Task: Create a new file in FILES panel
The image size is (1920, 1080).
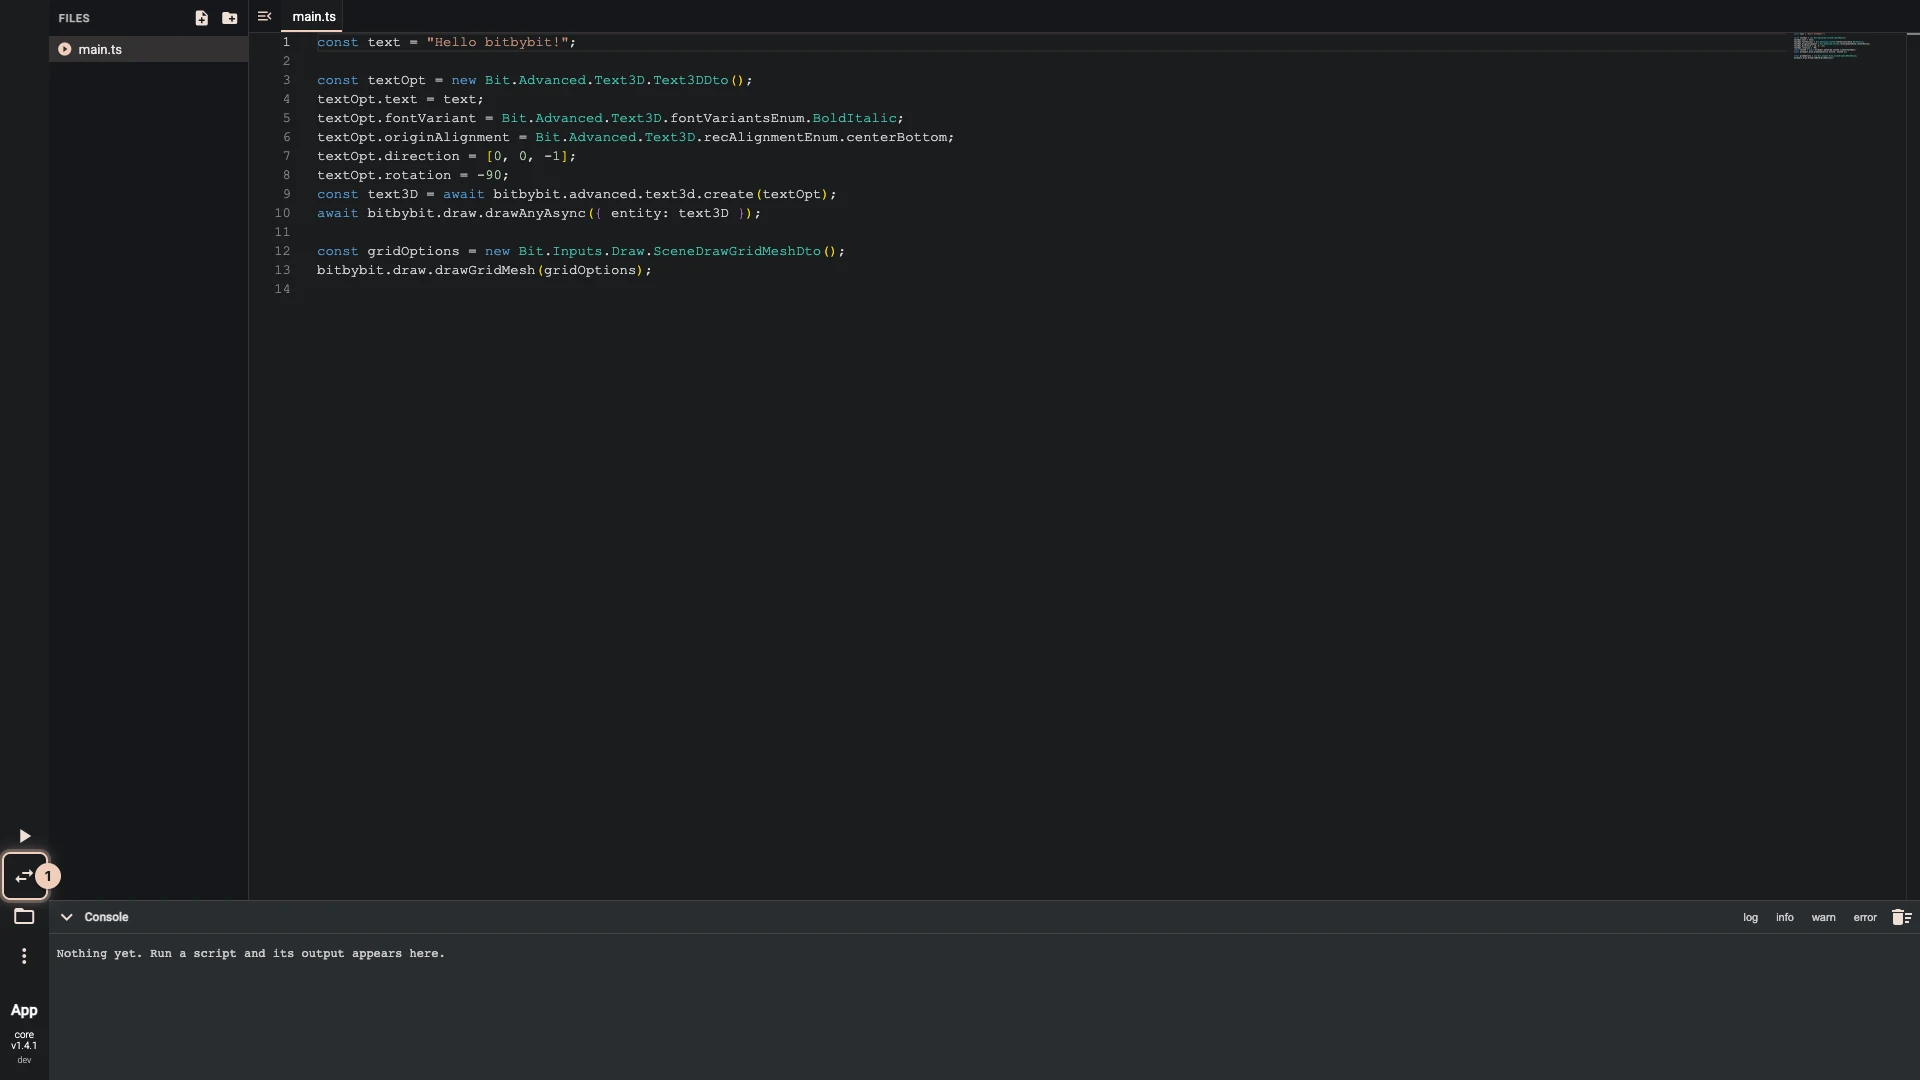Action: point(201,18)
